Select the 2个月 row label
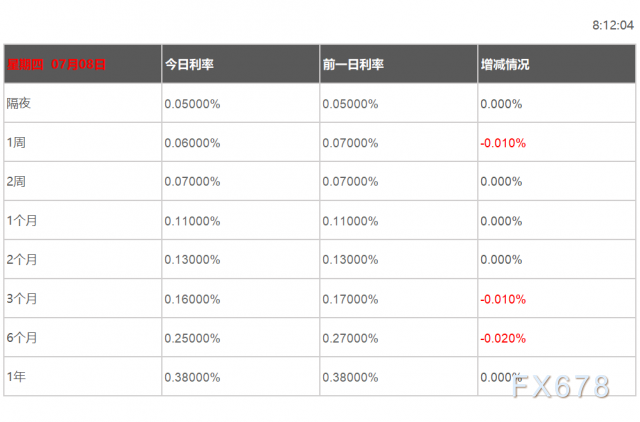The width and height of the screenshot is (640, 422). [x=22, y=259]
